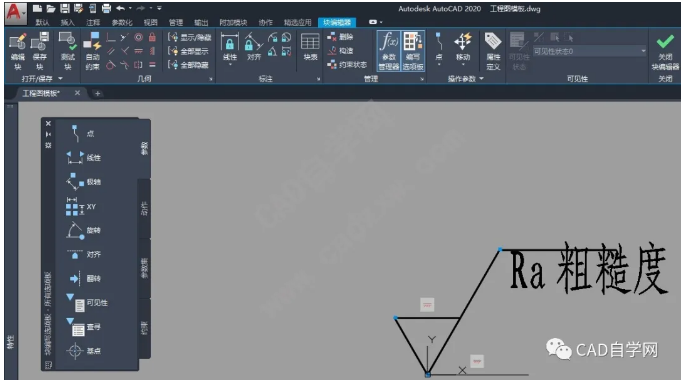Click the Open folder icon in quick access toolbar
This screenshot has height=388, width=695.
[x=51, y=8]
